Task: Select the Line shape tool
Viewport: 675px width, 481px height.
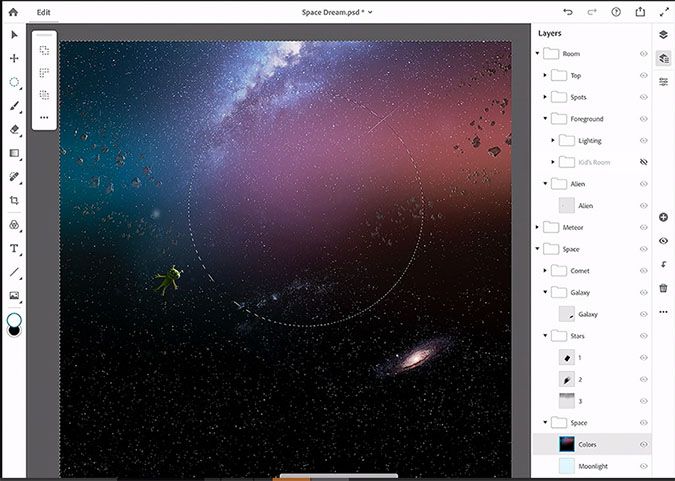Action: click(14, 272)
